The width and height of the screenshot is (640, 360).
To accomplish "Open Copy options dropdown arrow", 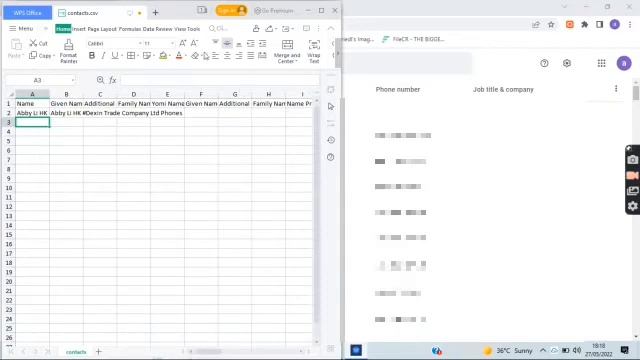I will tap(53, 56).
